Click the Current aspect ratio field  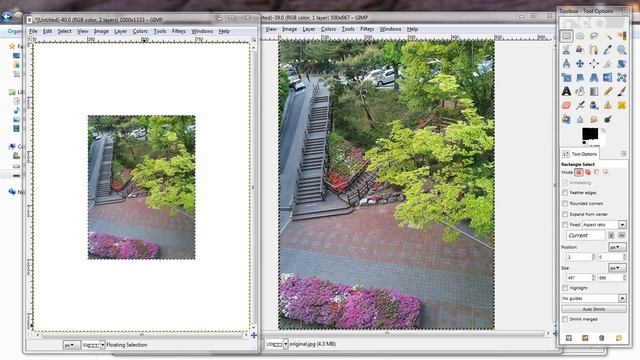585,236
